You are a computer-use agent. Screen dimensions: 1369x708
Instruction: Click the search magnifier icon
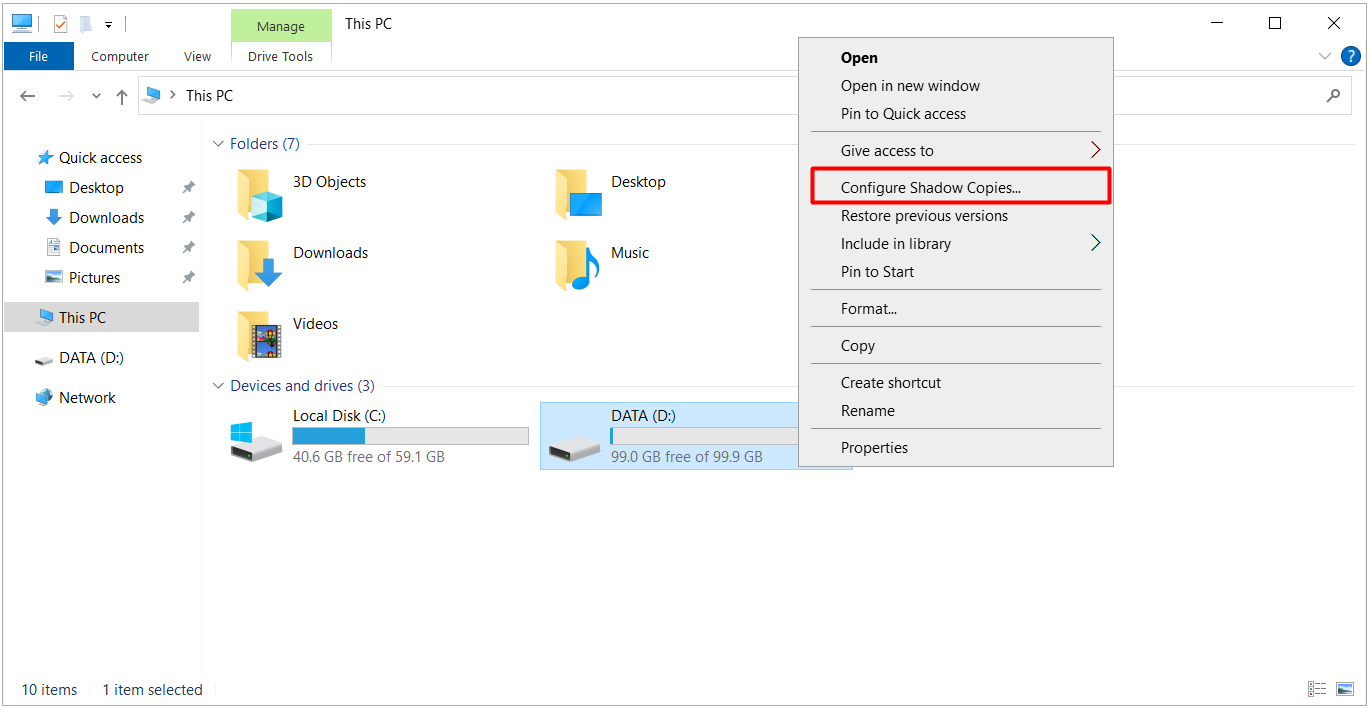1333,96
